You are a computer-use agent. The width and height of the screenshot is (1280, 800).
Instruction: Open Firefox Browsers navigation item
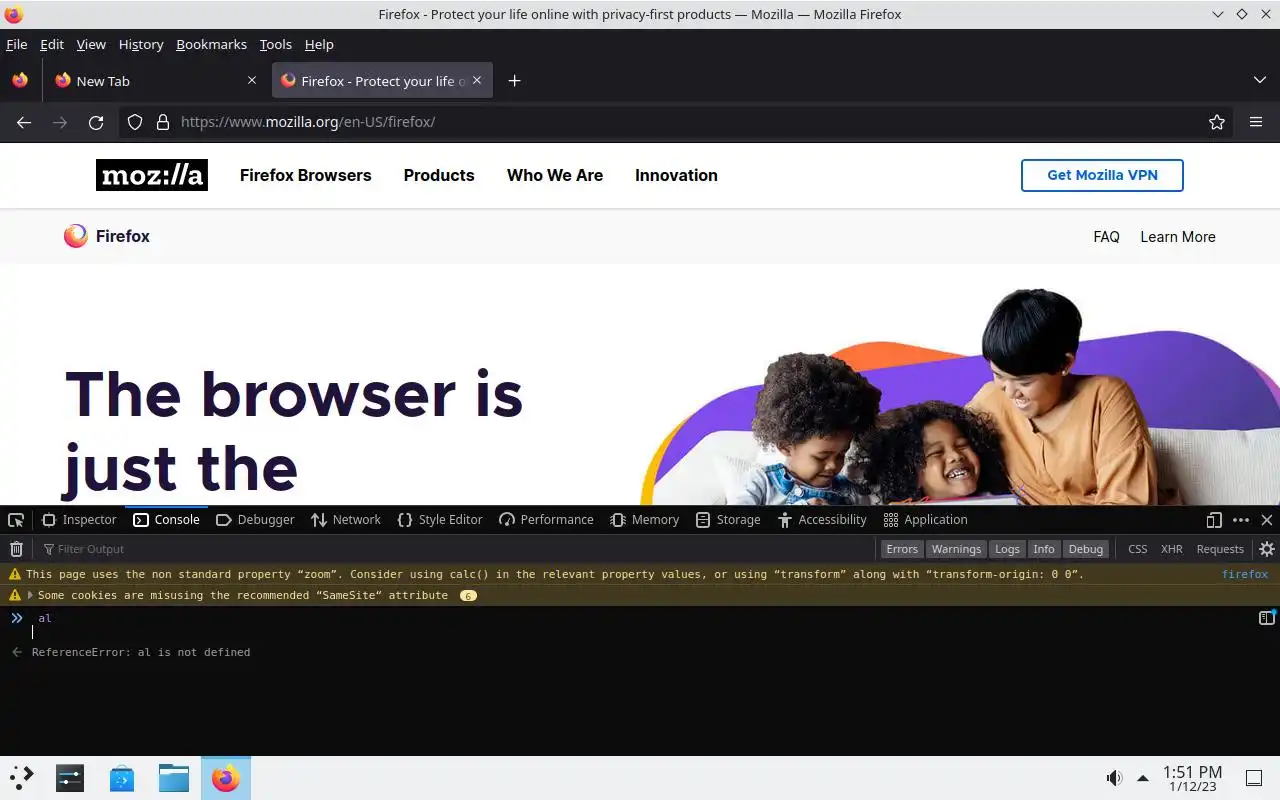(306, 175)
